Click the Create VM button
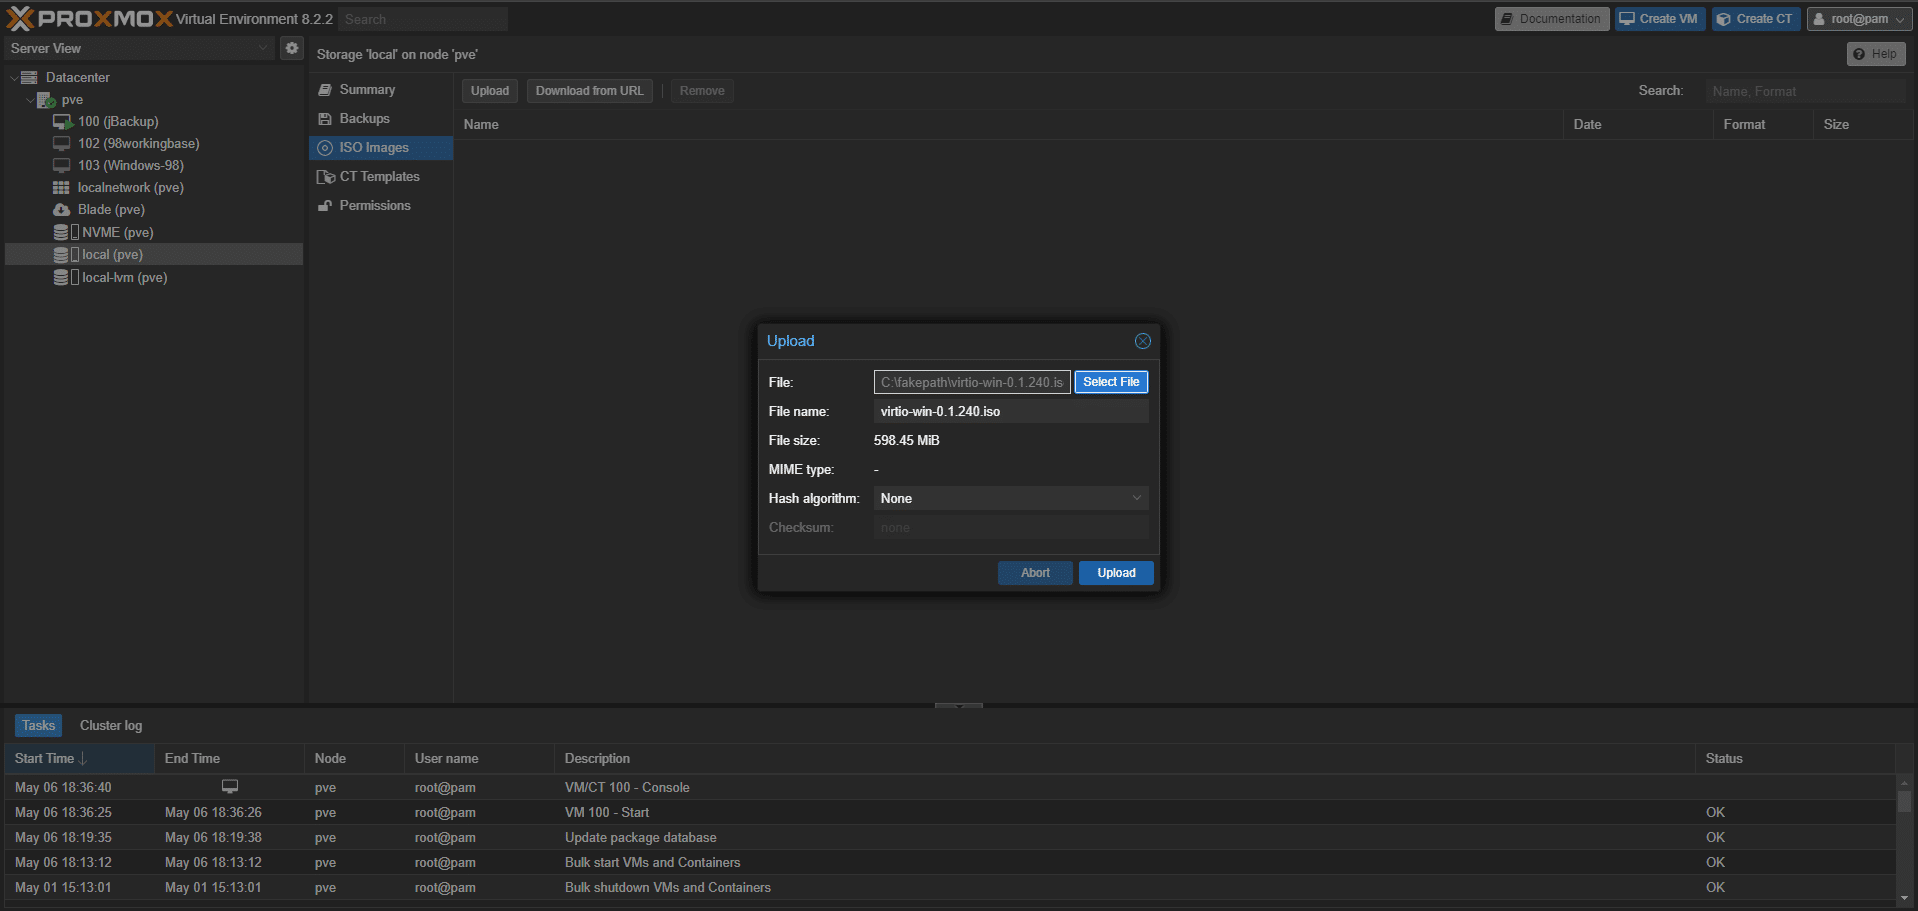Screen dimensions: 1918x911 [1659, 19]
